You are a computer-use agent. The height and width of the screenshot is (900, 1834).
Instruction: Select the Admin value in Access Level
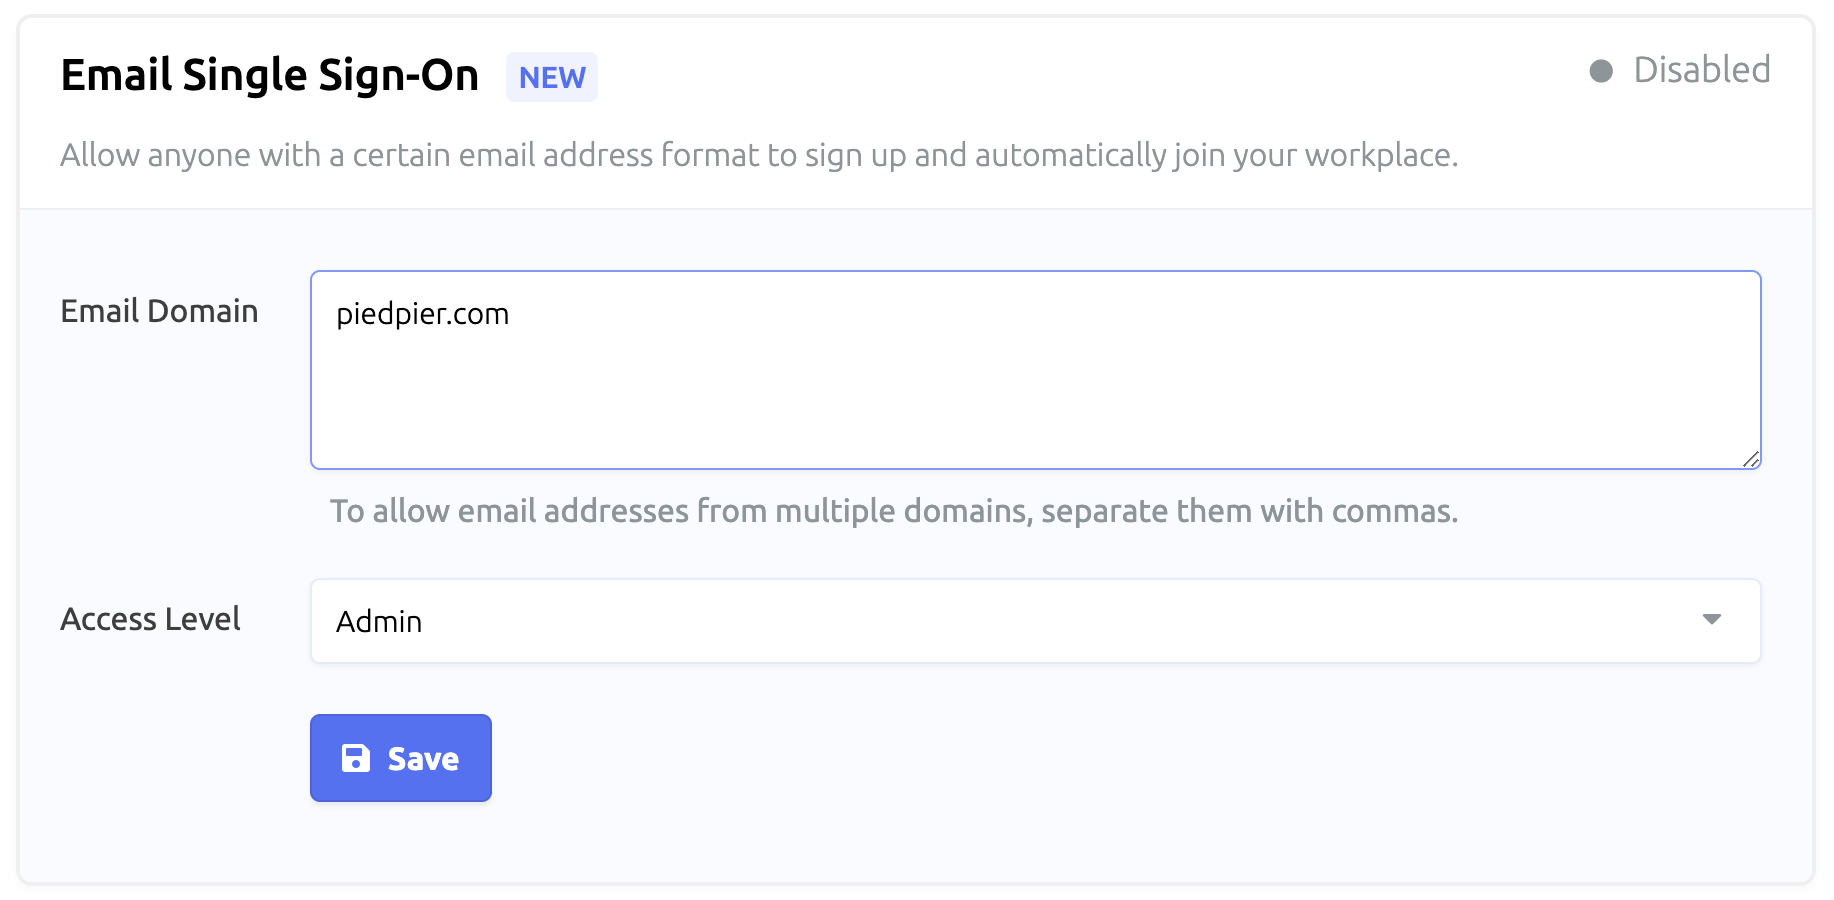(x=379, y=621)
